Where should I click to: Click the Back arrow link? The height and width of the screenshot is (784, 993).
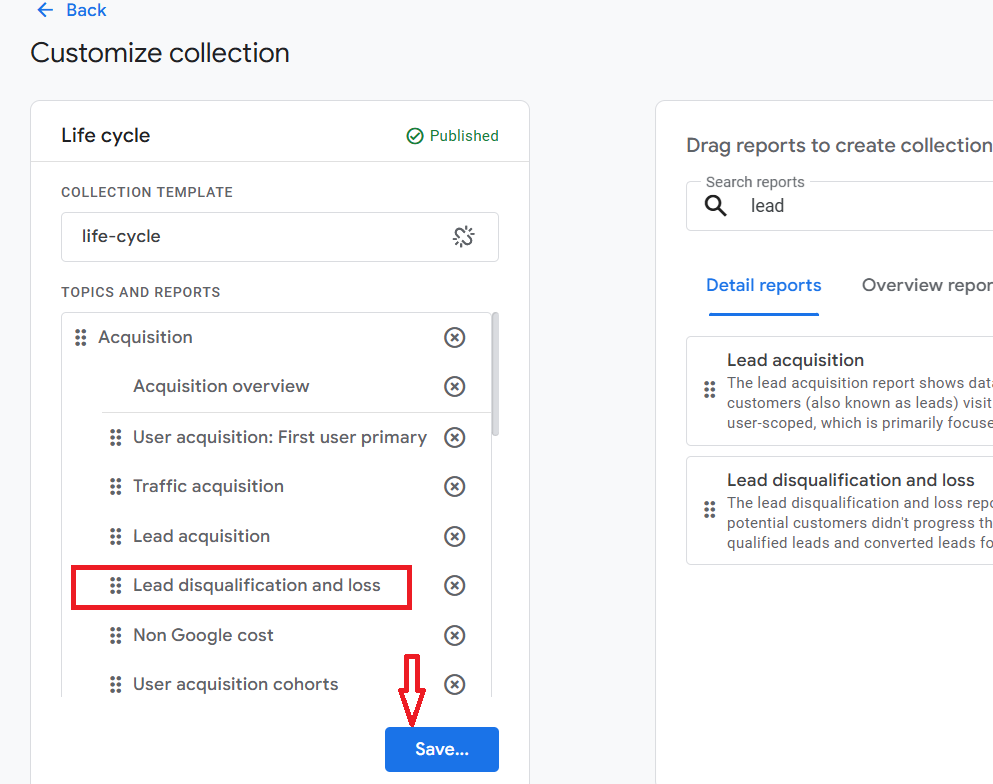point(70,10)
